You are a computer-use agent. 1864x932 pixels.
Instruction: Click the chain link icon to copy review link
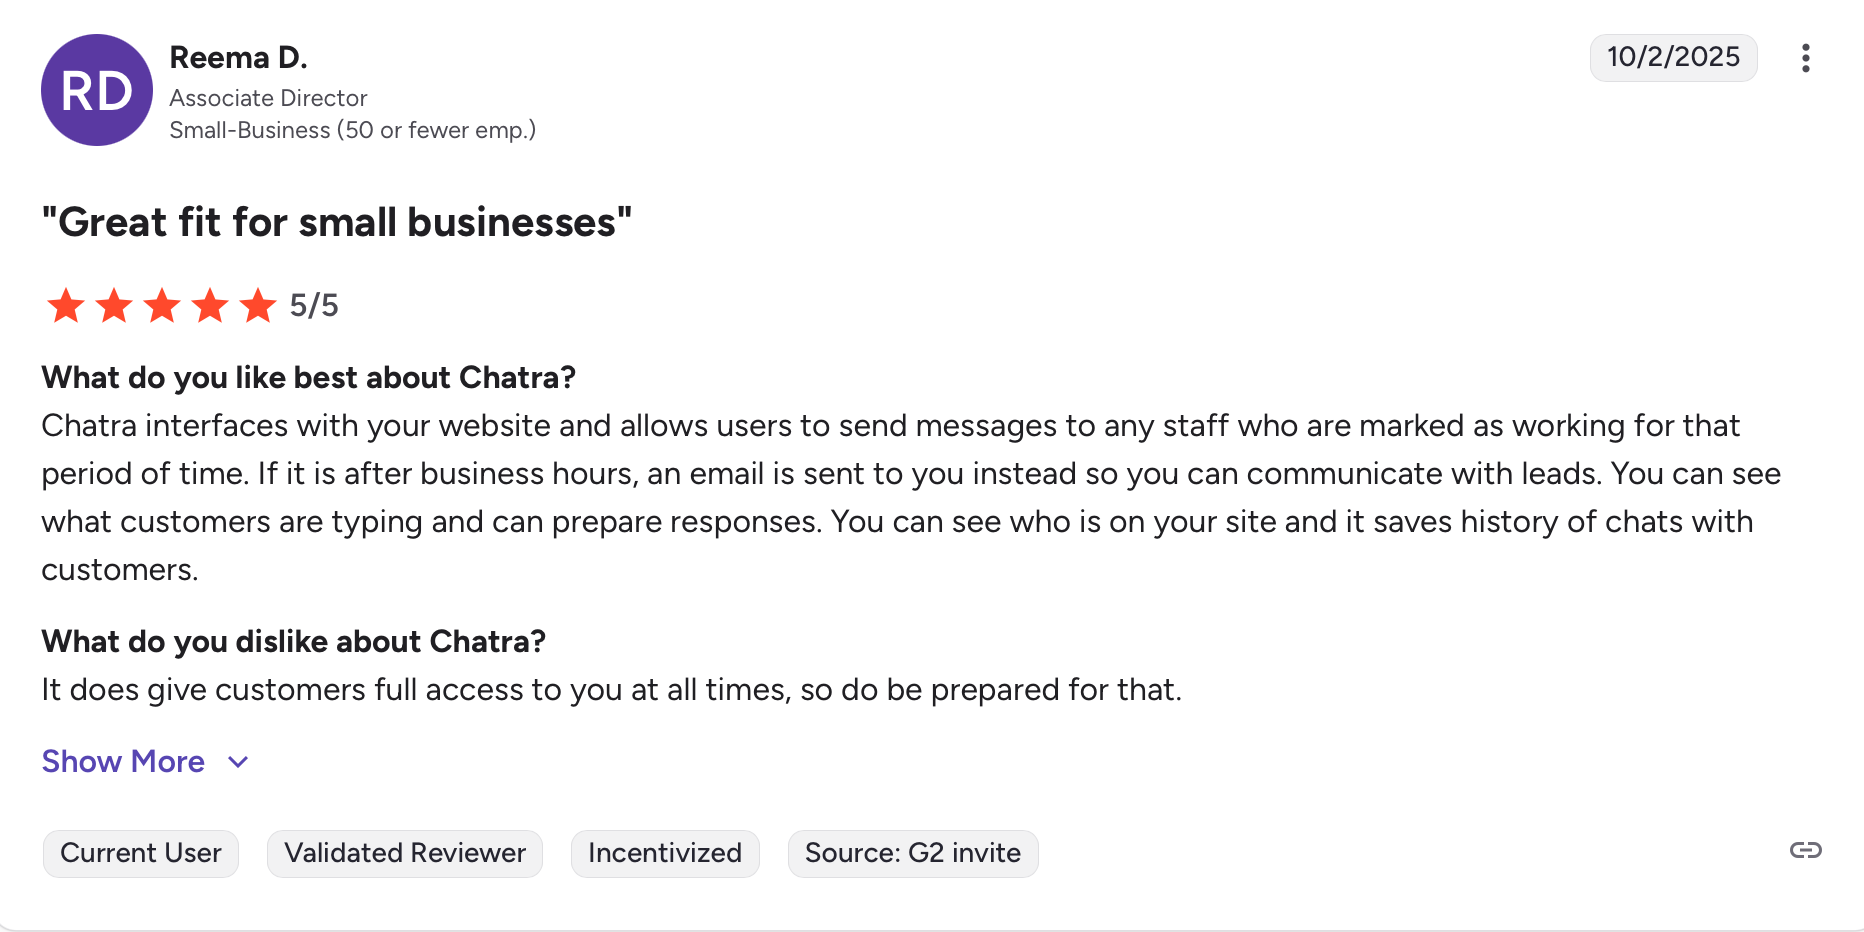coord(1805,850)
